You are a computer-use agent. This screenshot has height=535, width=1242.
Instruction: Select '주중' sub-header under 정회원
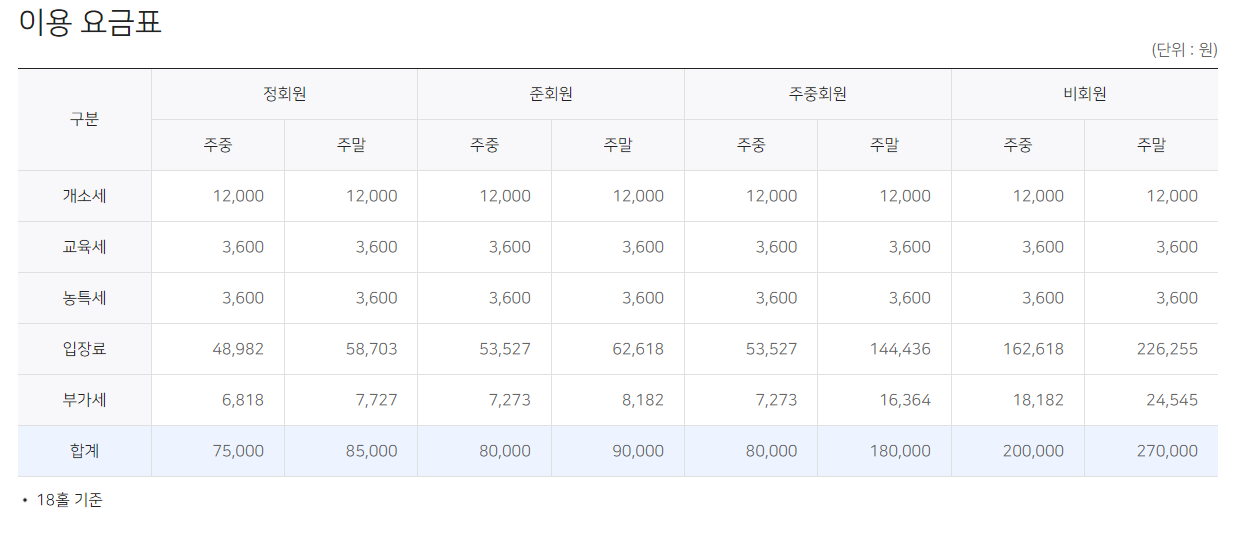(218, 145)
